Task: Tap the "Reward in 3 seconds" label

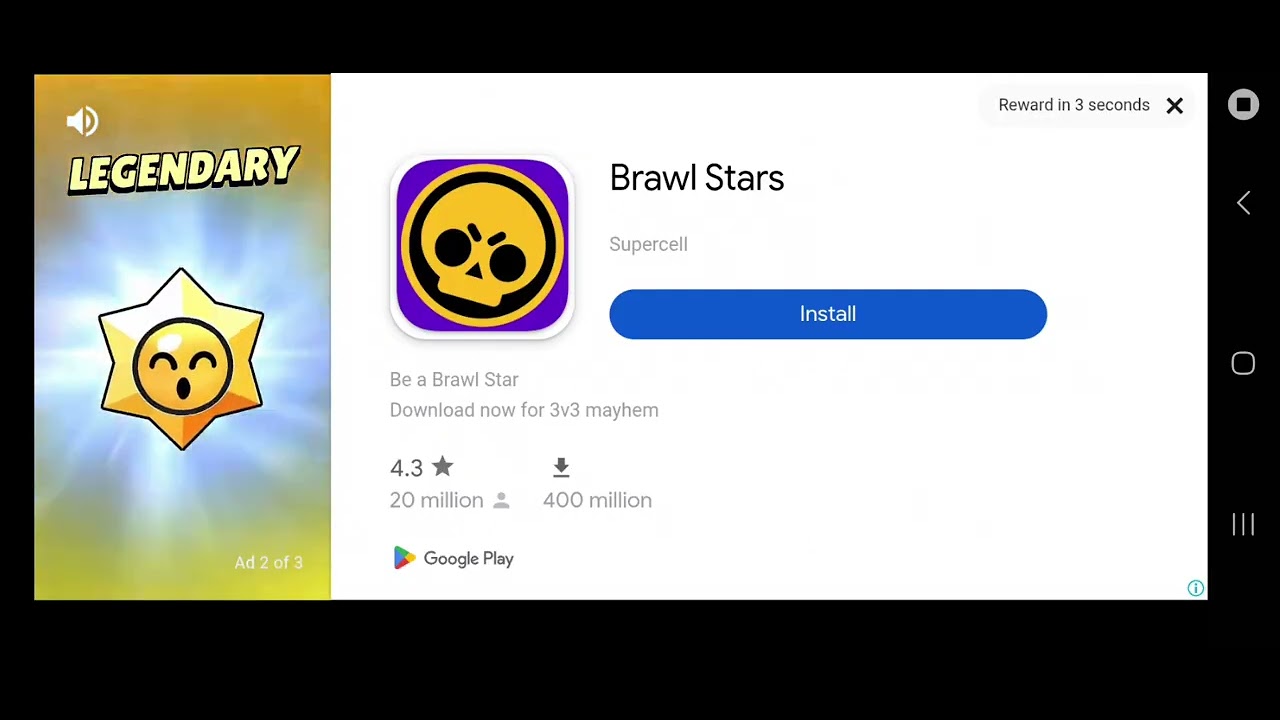Action: tap(1074, 105)
